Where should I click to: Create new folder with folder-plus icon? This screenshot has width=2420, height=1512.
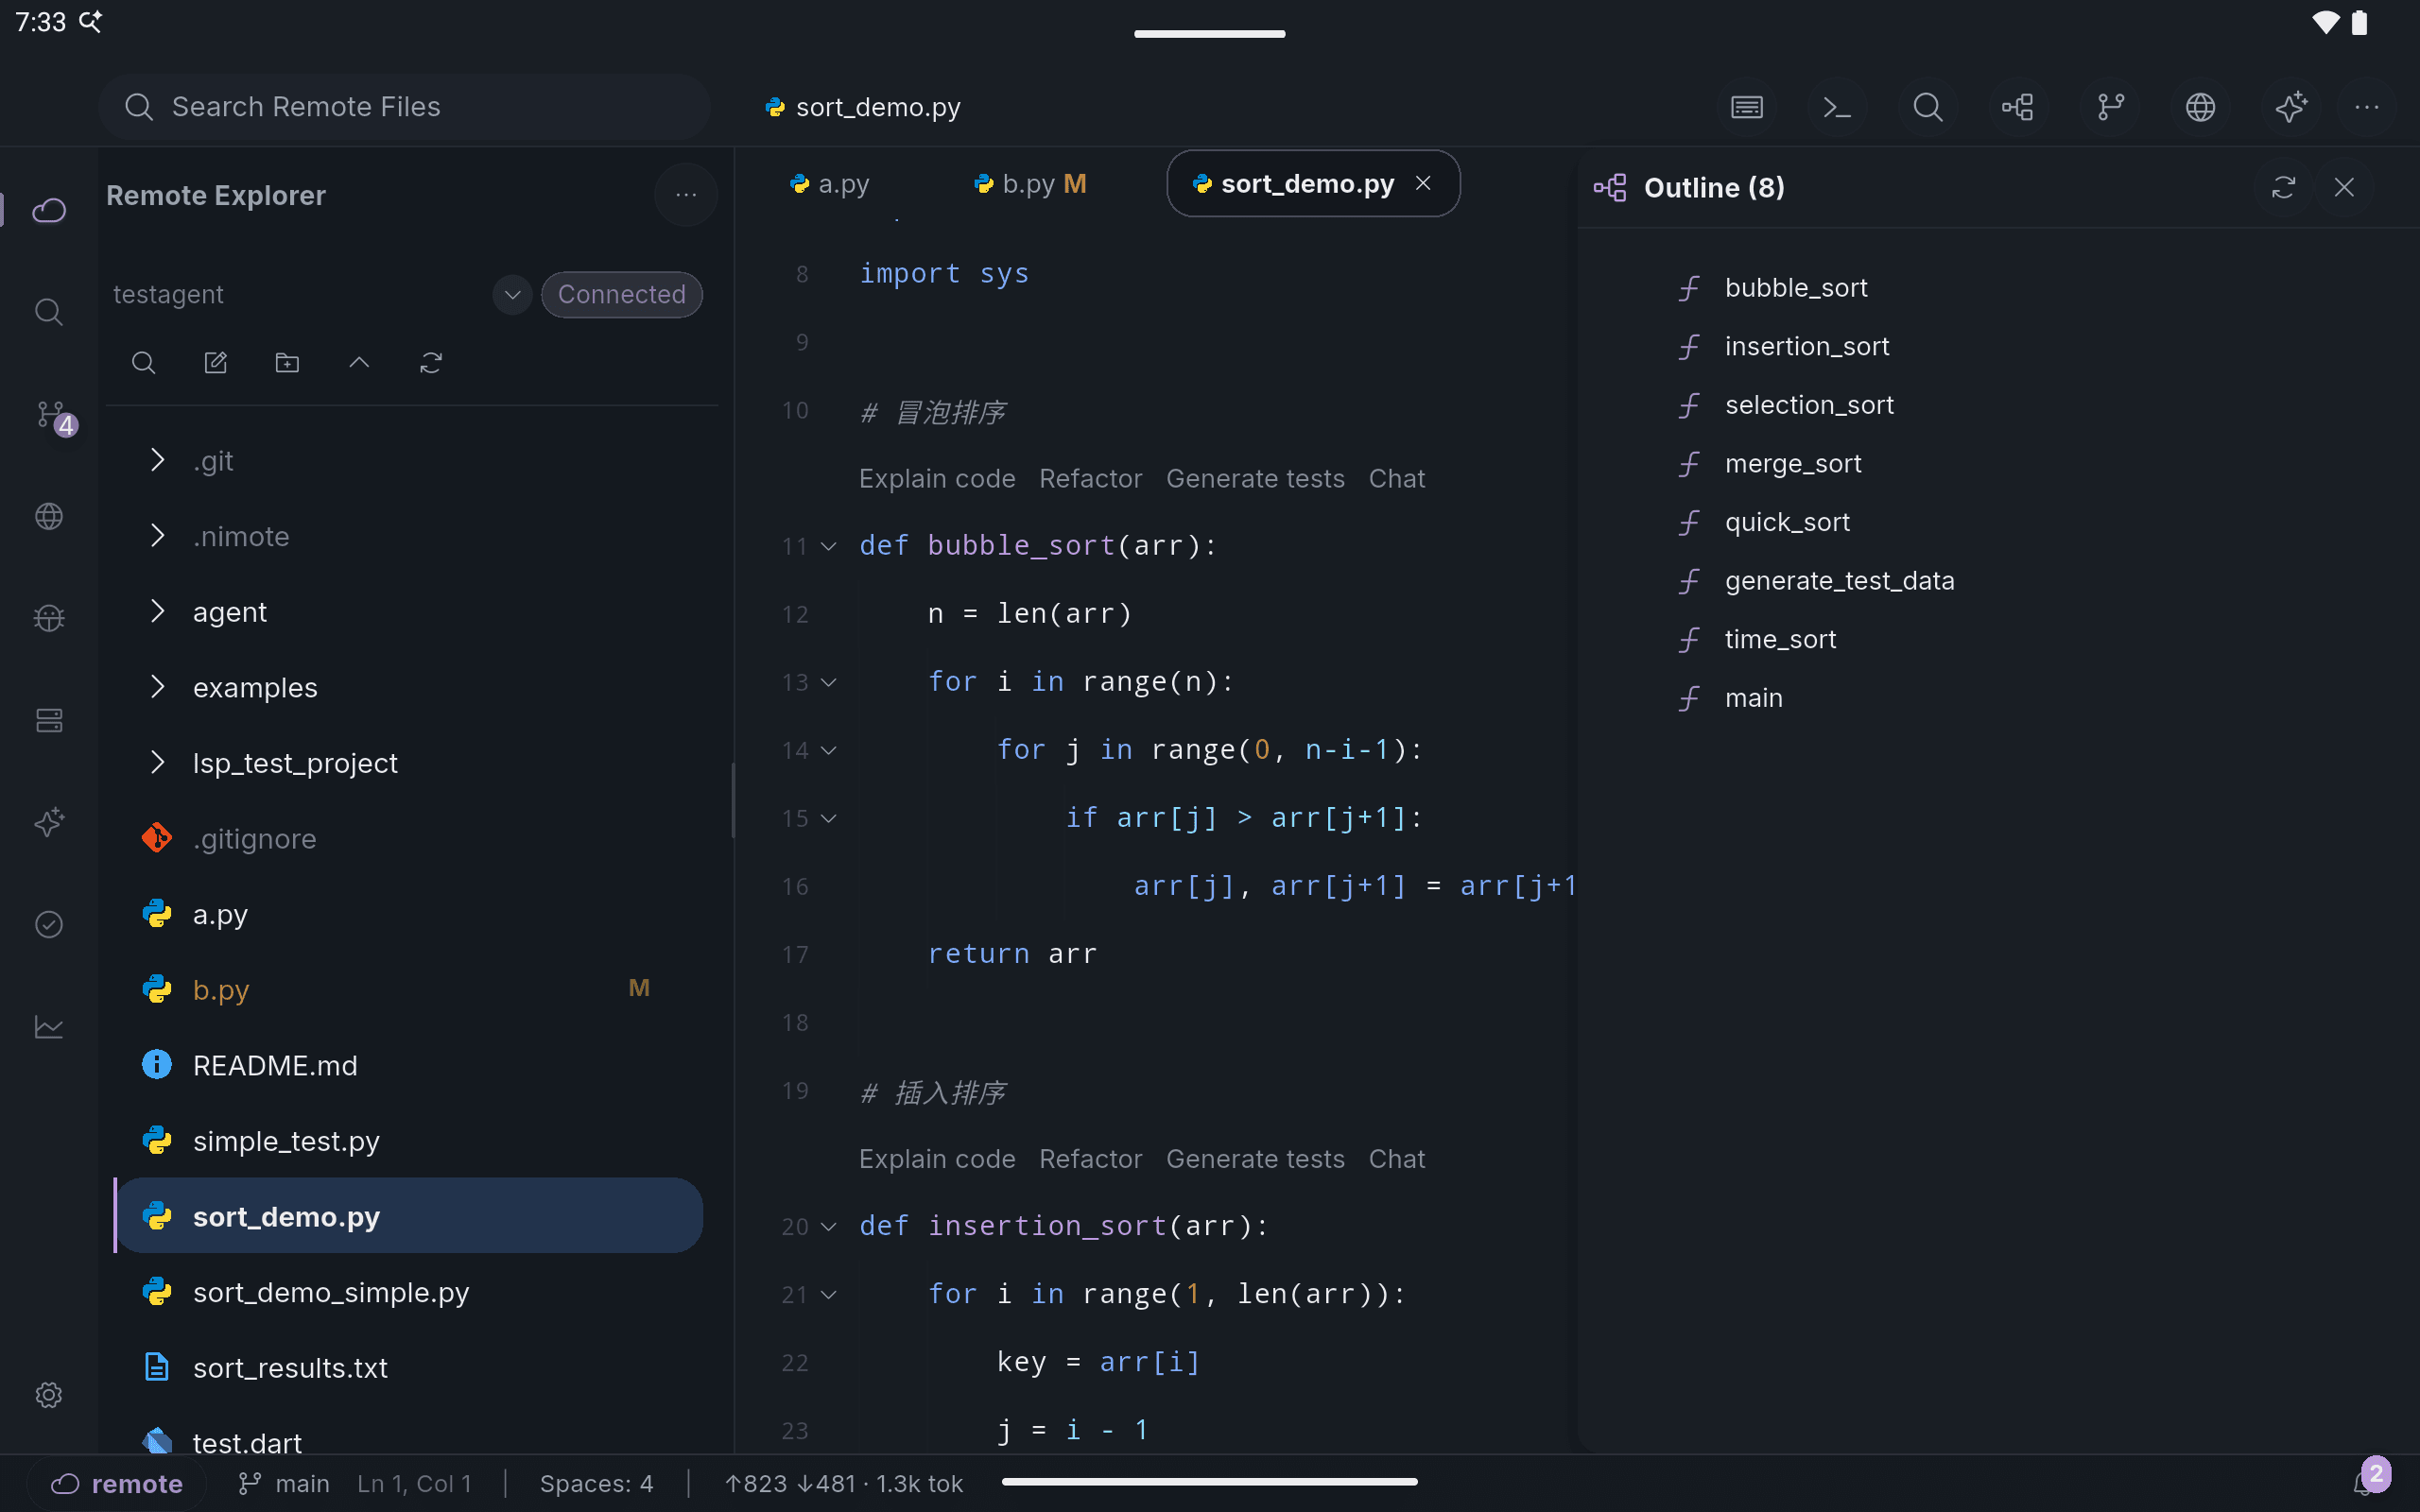tap(288, 363)
